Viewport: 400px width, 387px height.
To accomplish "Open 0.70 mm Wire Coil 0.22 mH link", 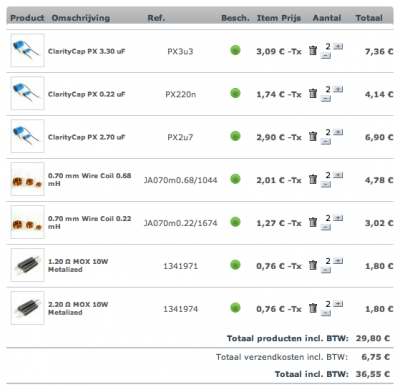I will pyautogui.click(x=89, y=223).
